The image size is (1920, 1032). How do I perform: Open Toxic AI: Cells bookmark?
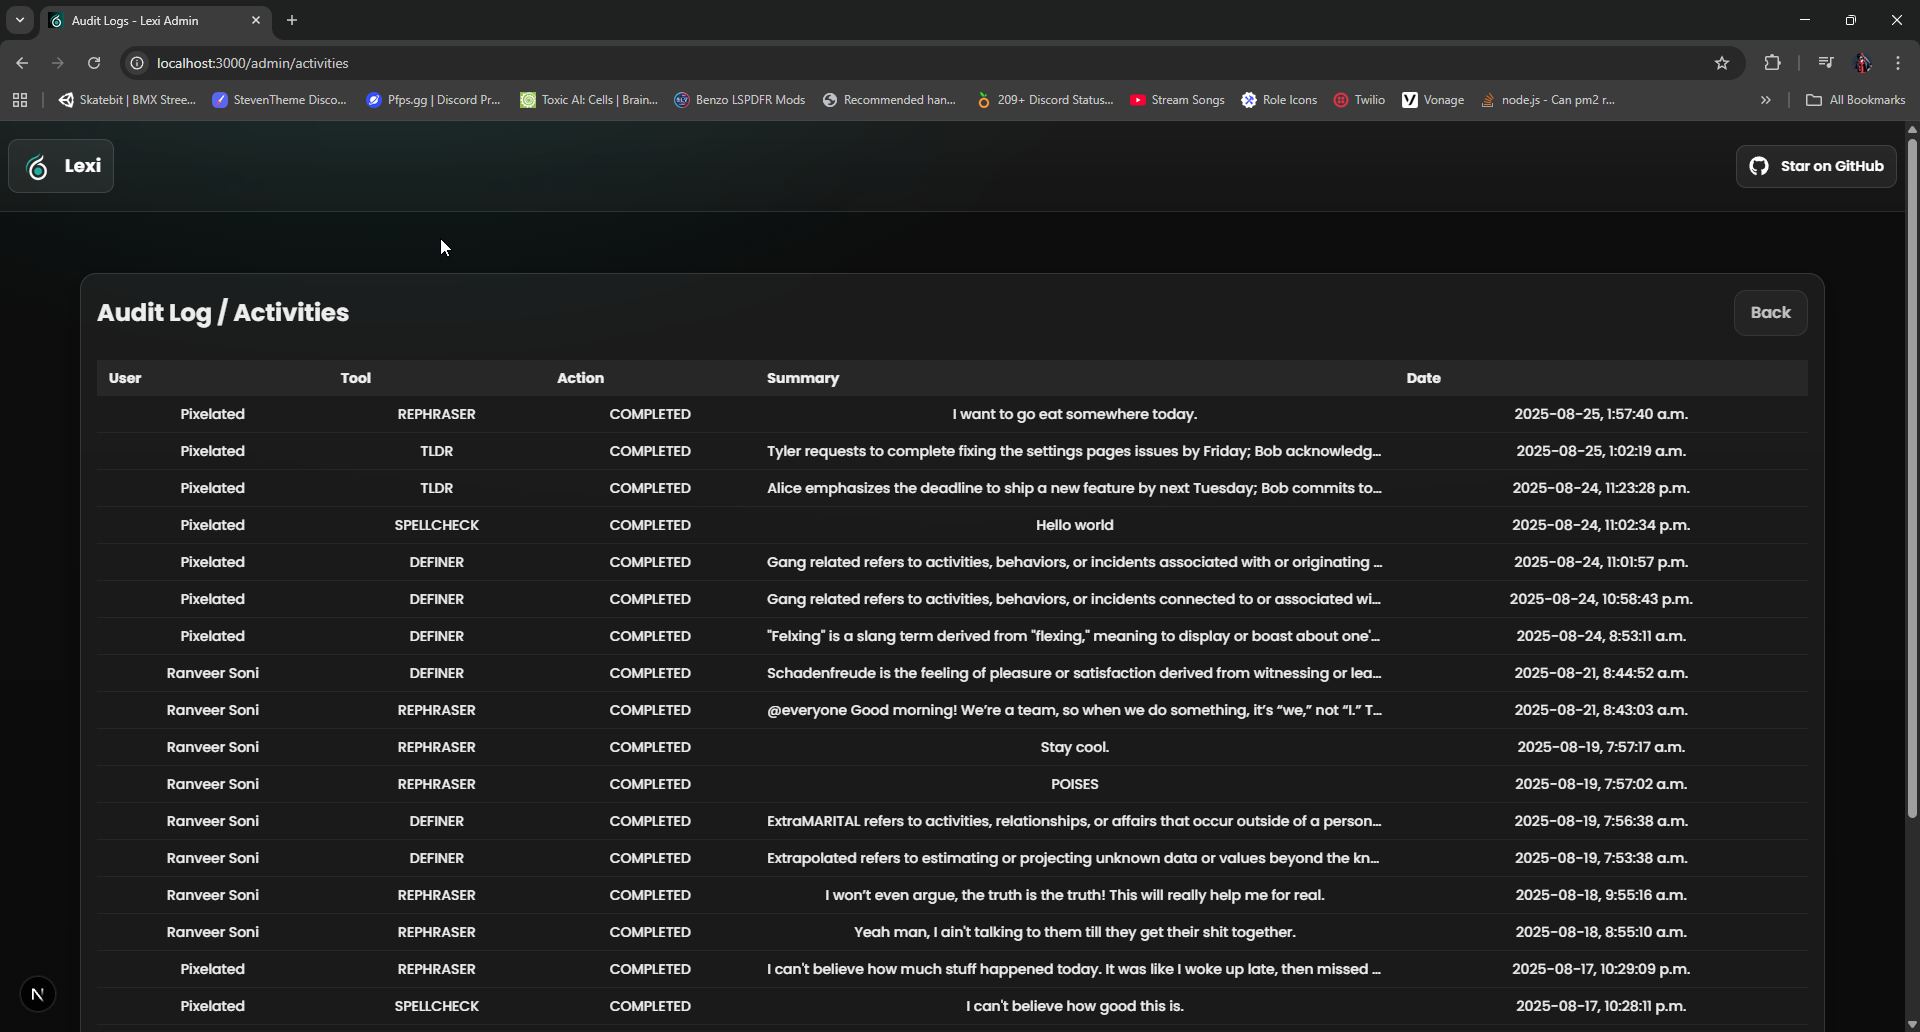[x=589, y=100]
